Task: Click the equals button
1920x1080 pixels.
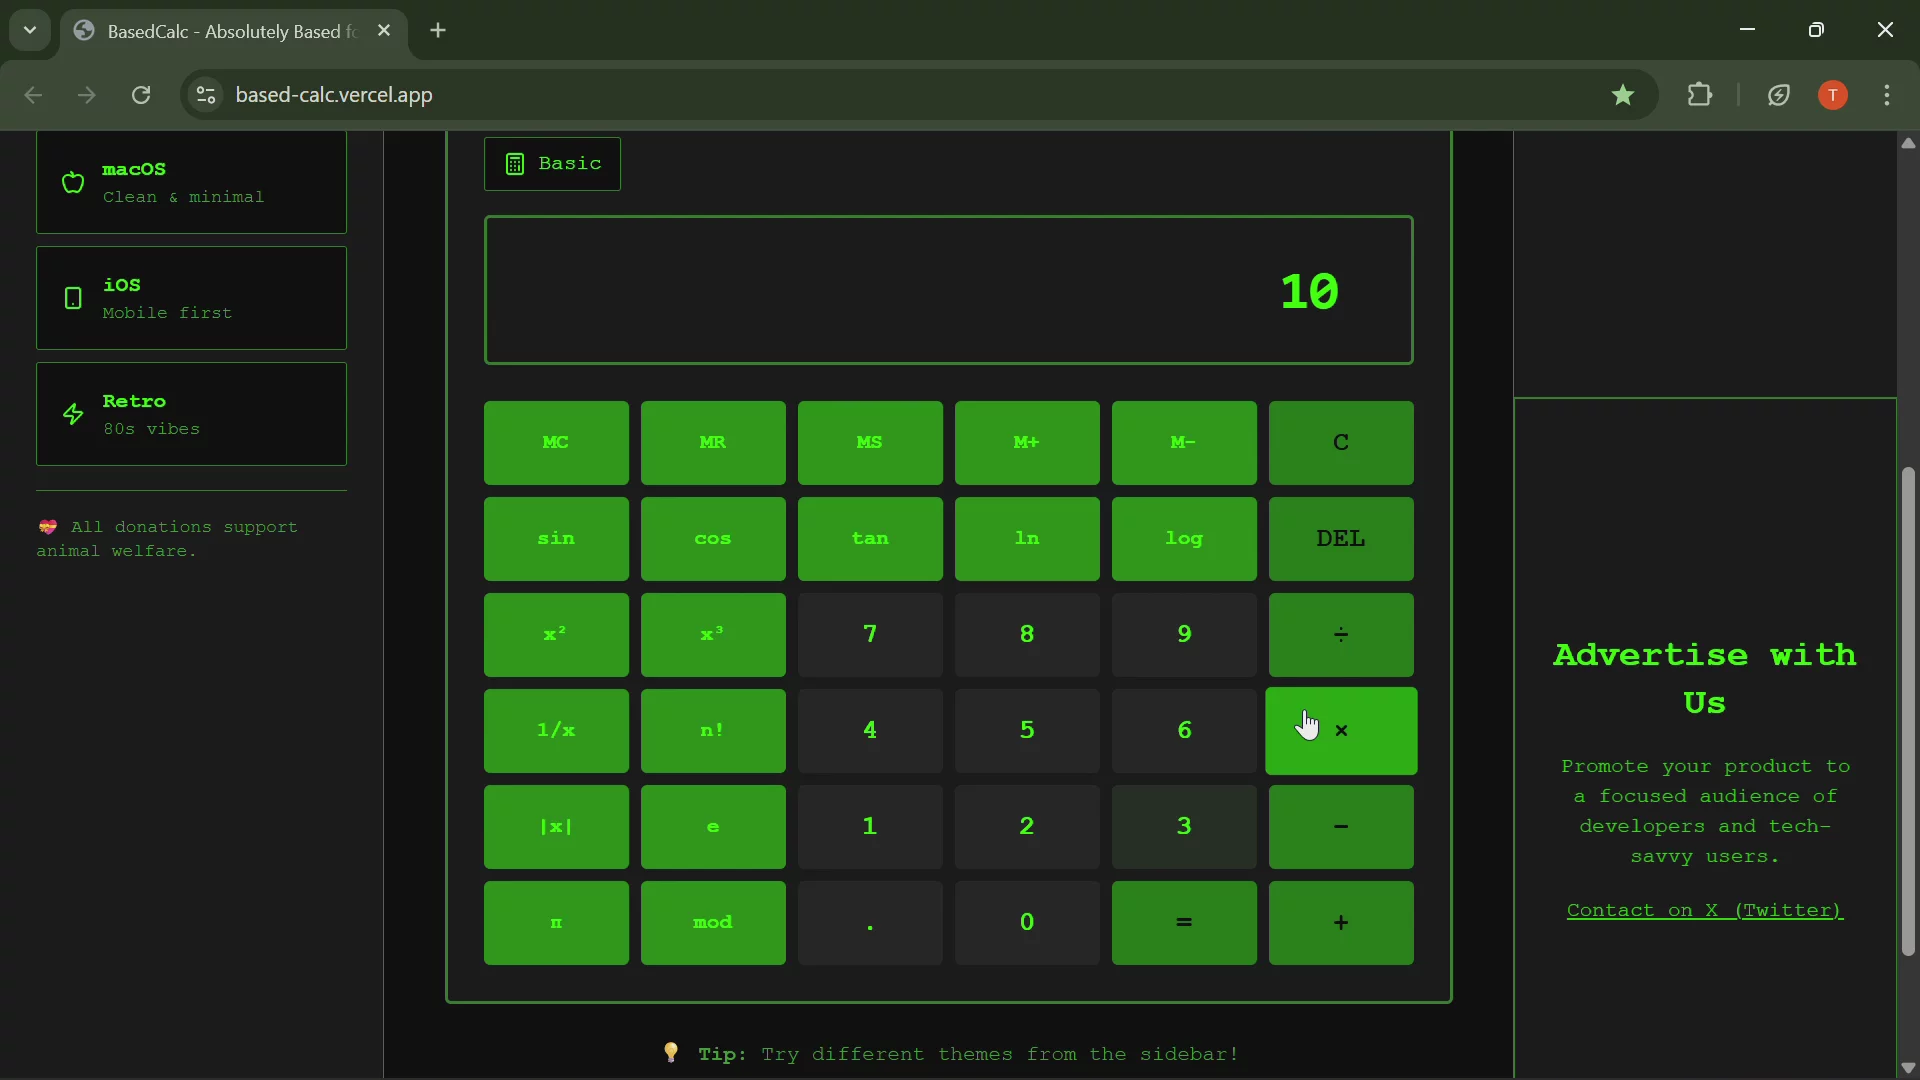Action: click(x=1183, y=923)
